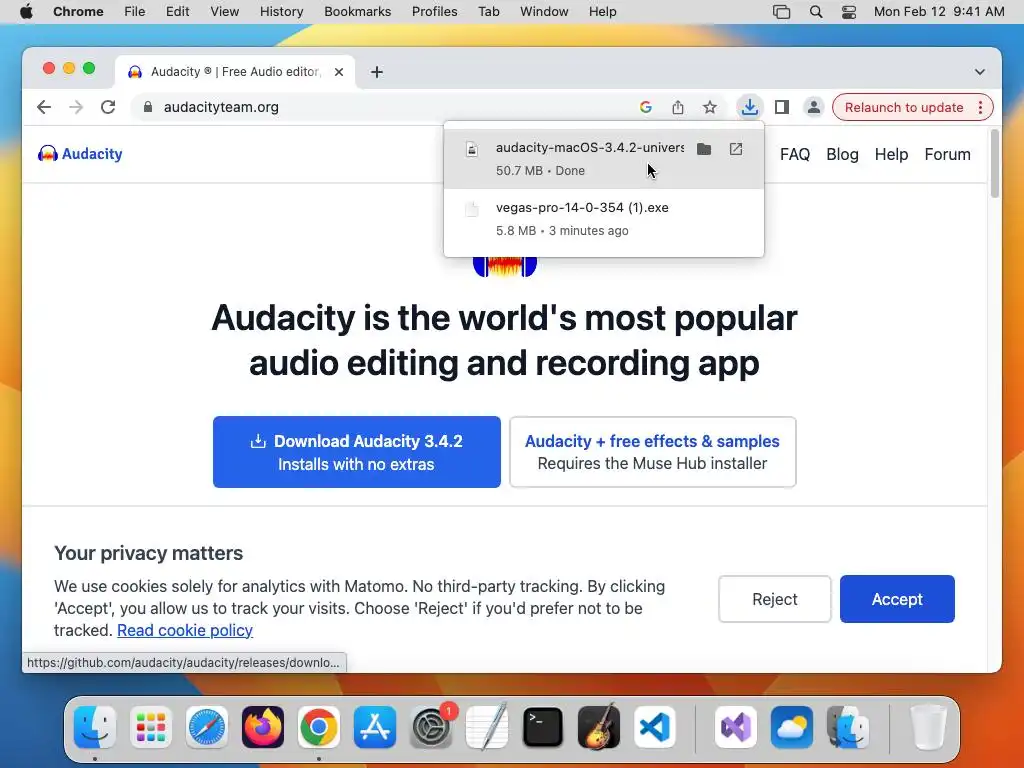Click the vegas-pro file icon

pyautogui.click(x=472, y=209)
